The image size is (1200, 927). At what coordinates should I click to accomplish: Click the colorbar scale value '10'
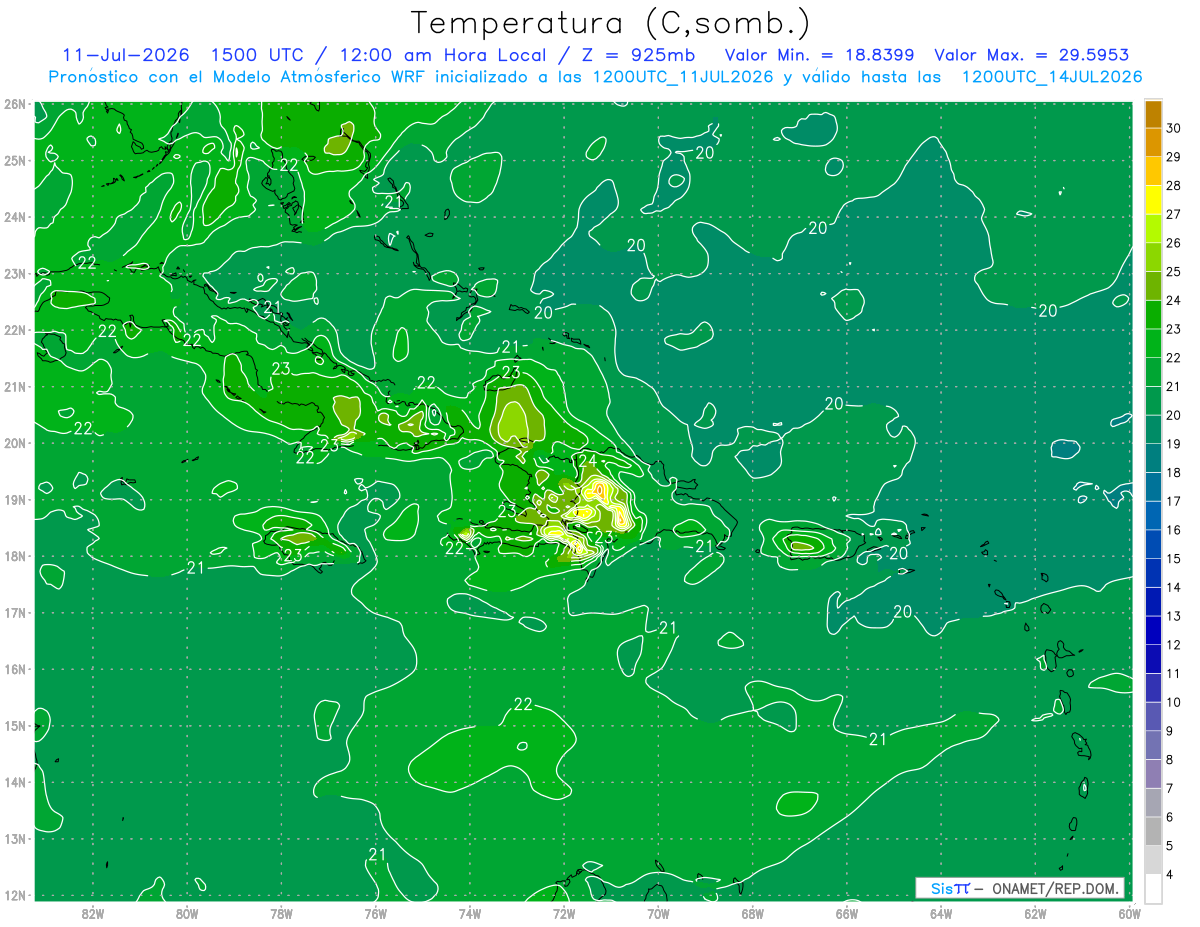(x=1174, y=702)
